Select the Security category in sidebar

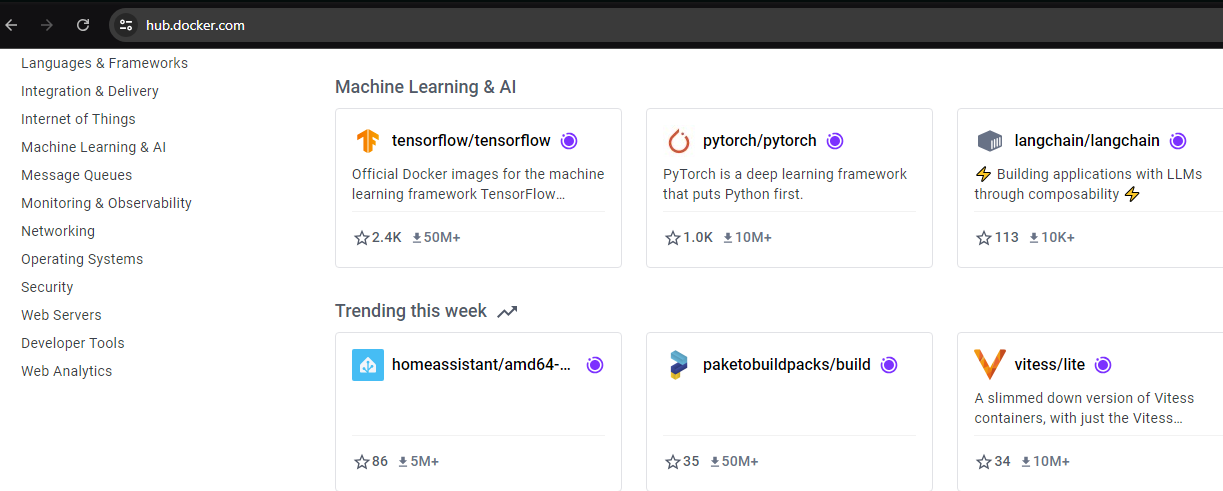tap(47, 287)
